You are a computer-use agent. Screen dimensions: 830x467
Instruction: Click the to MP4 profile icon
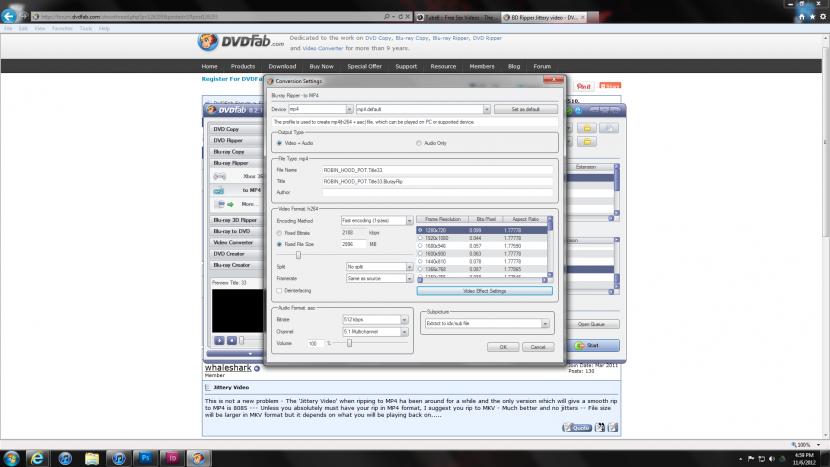click(x=219, y=191)
